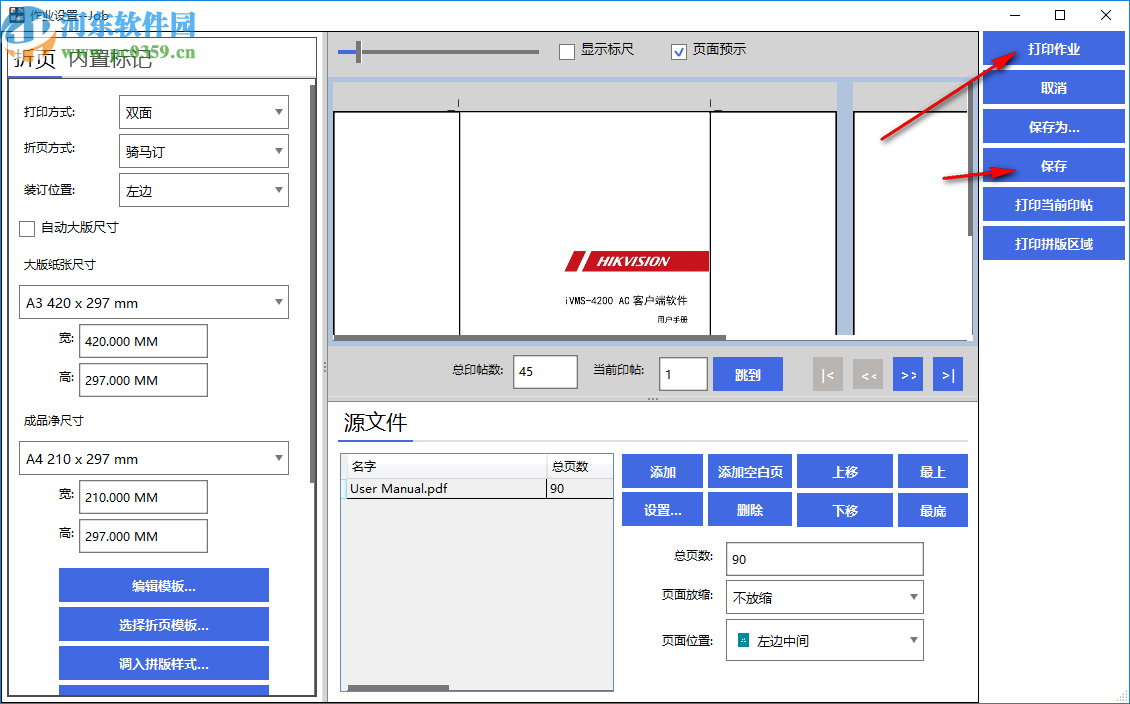Viewport: 1130px width, 704px height.
Task: Enable 自动大版尺寸 automatic sheet size
Action: pyautogui.click(x=27, y=229)
